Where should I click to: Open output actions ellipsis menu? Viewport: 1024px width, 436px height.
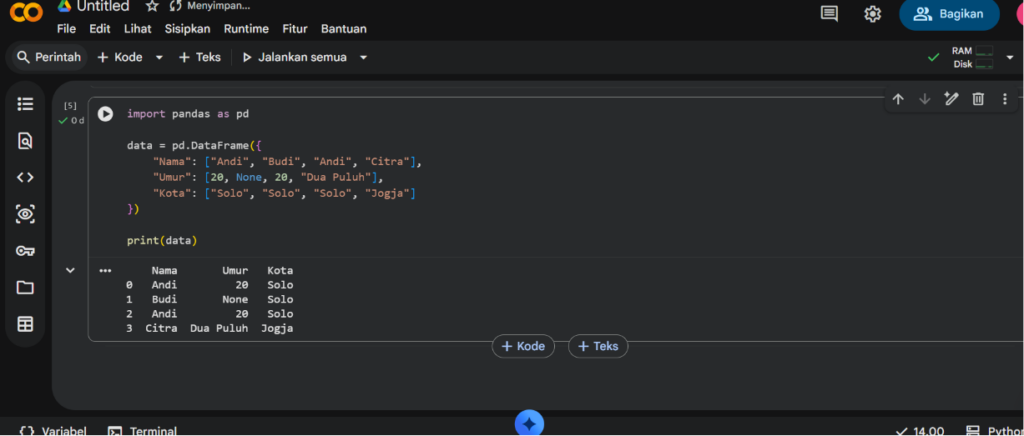(x=105, y=270)
